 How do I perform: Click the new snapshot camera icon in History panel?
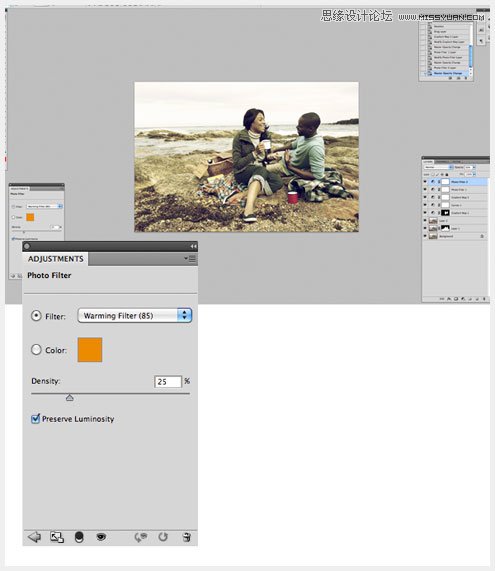pos(459,78)
